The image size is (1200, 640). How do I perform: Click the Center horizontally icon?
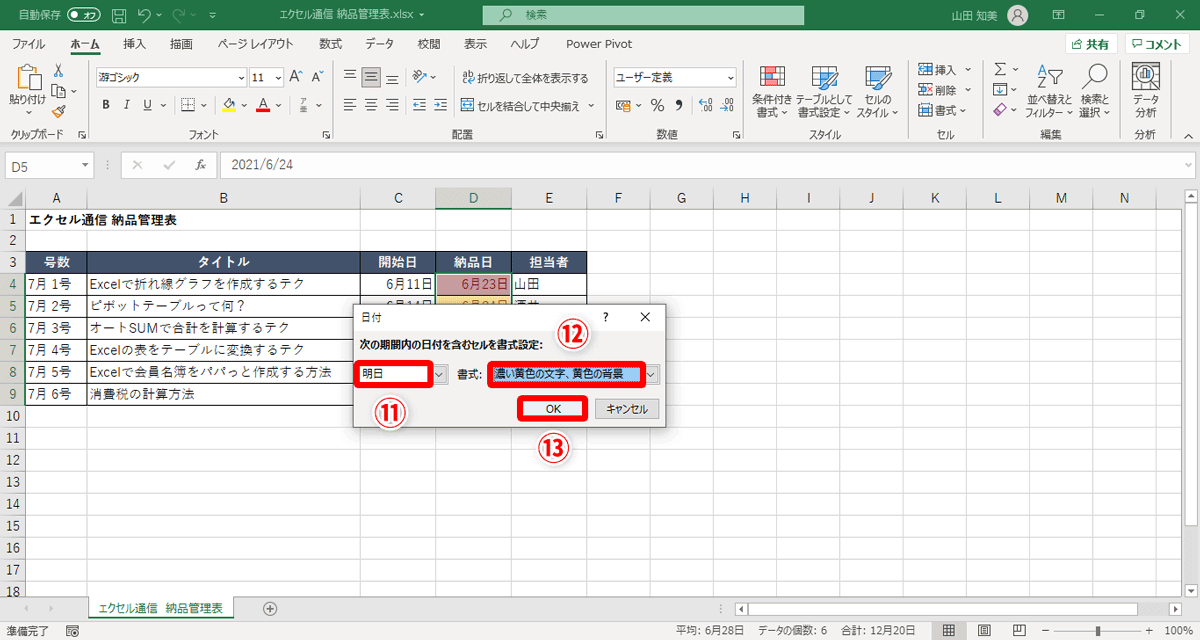371,105
